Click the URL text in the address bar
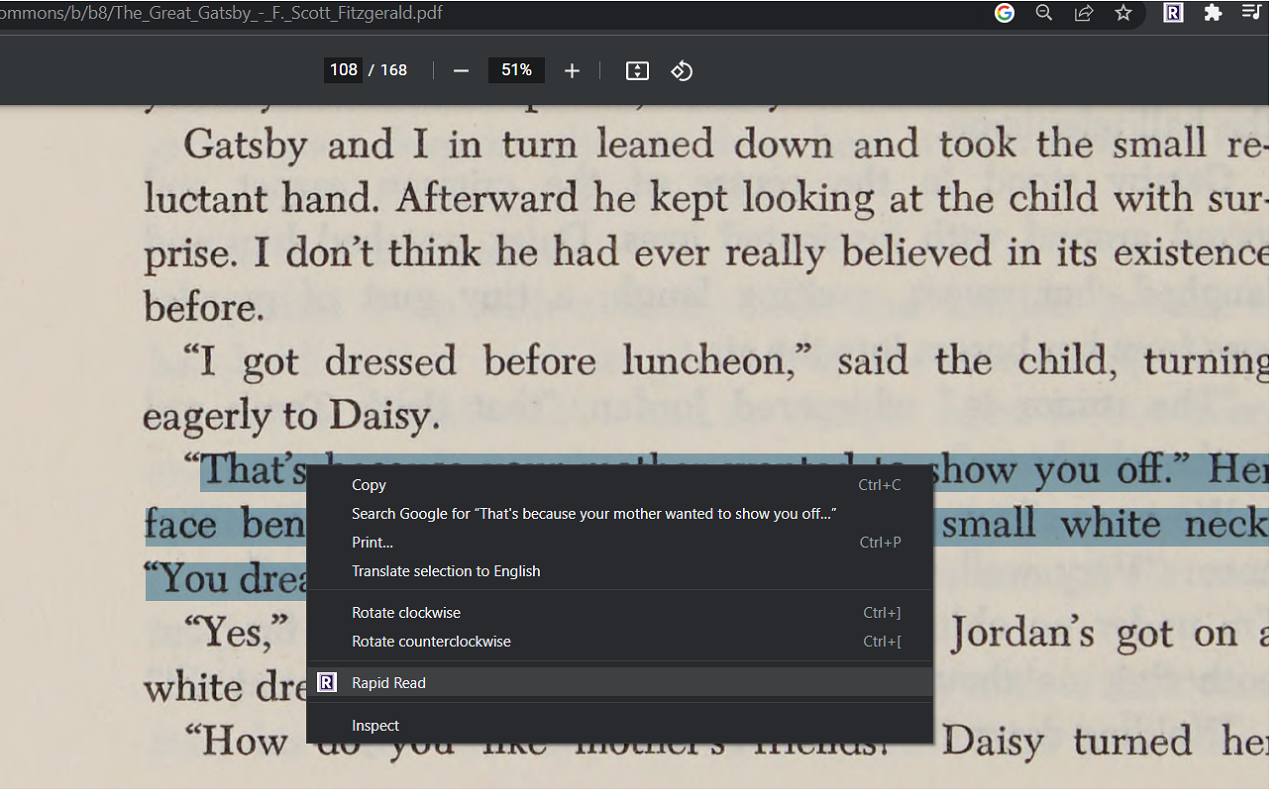This screenshot has width=1280, height=800. tap(222, 13)
